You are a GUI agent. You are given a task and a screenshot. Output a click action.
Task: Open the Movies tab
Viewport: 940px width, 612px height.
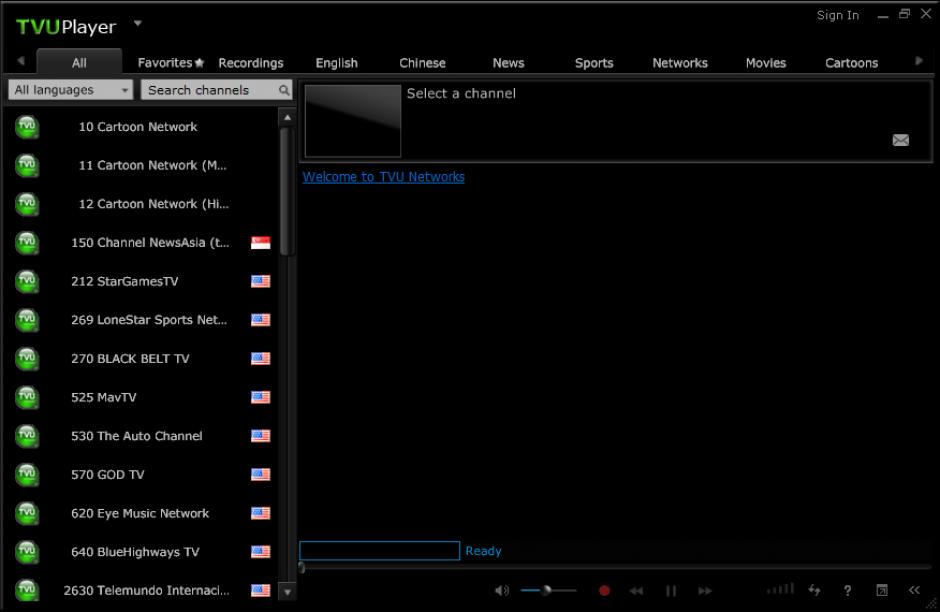[x=766, y=63]
